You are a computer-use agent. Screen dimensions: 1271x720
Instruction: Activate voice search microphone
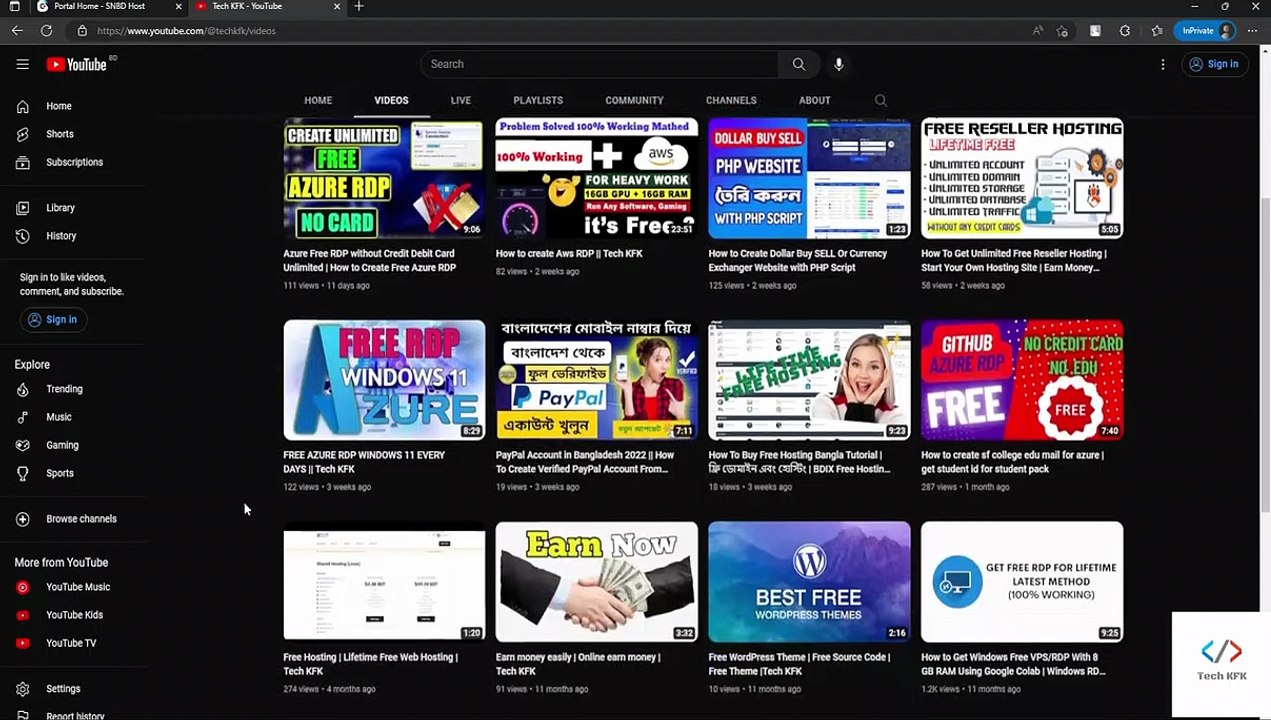(x=838, y=64)
